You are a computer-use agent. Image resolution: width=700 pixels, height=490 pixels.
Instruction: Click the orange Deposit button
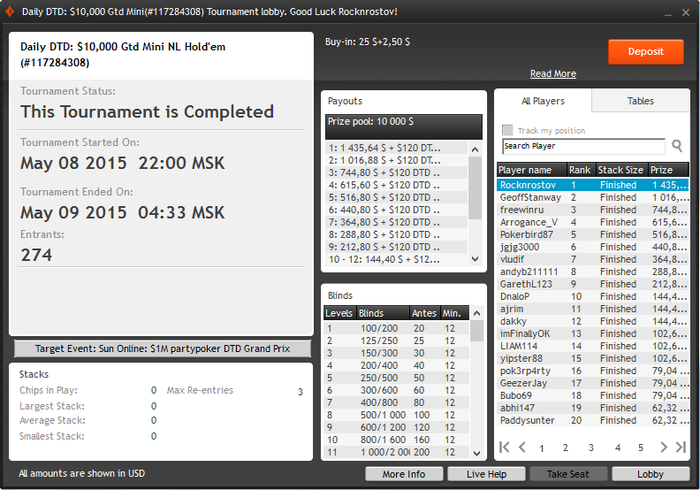[646, 52]
